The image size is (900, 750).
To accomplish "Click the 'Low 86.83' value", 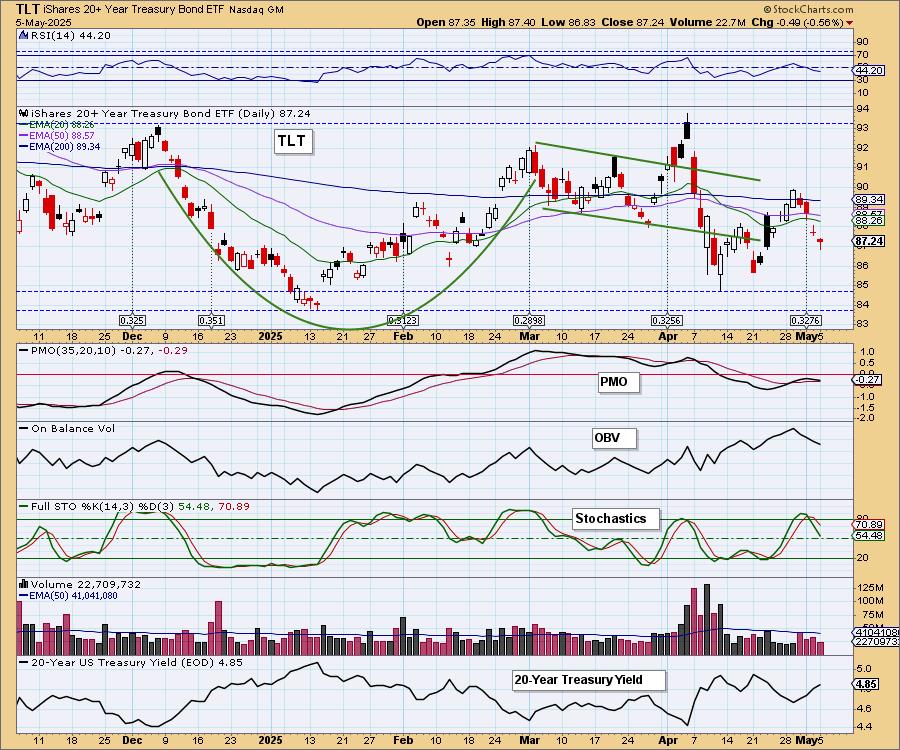I will click(568, 22).
